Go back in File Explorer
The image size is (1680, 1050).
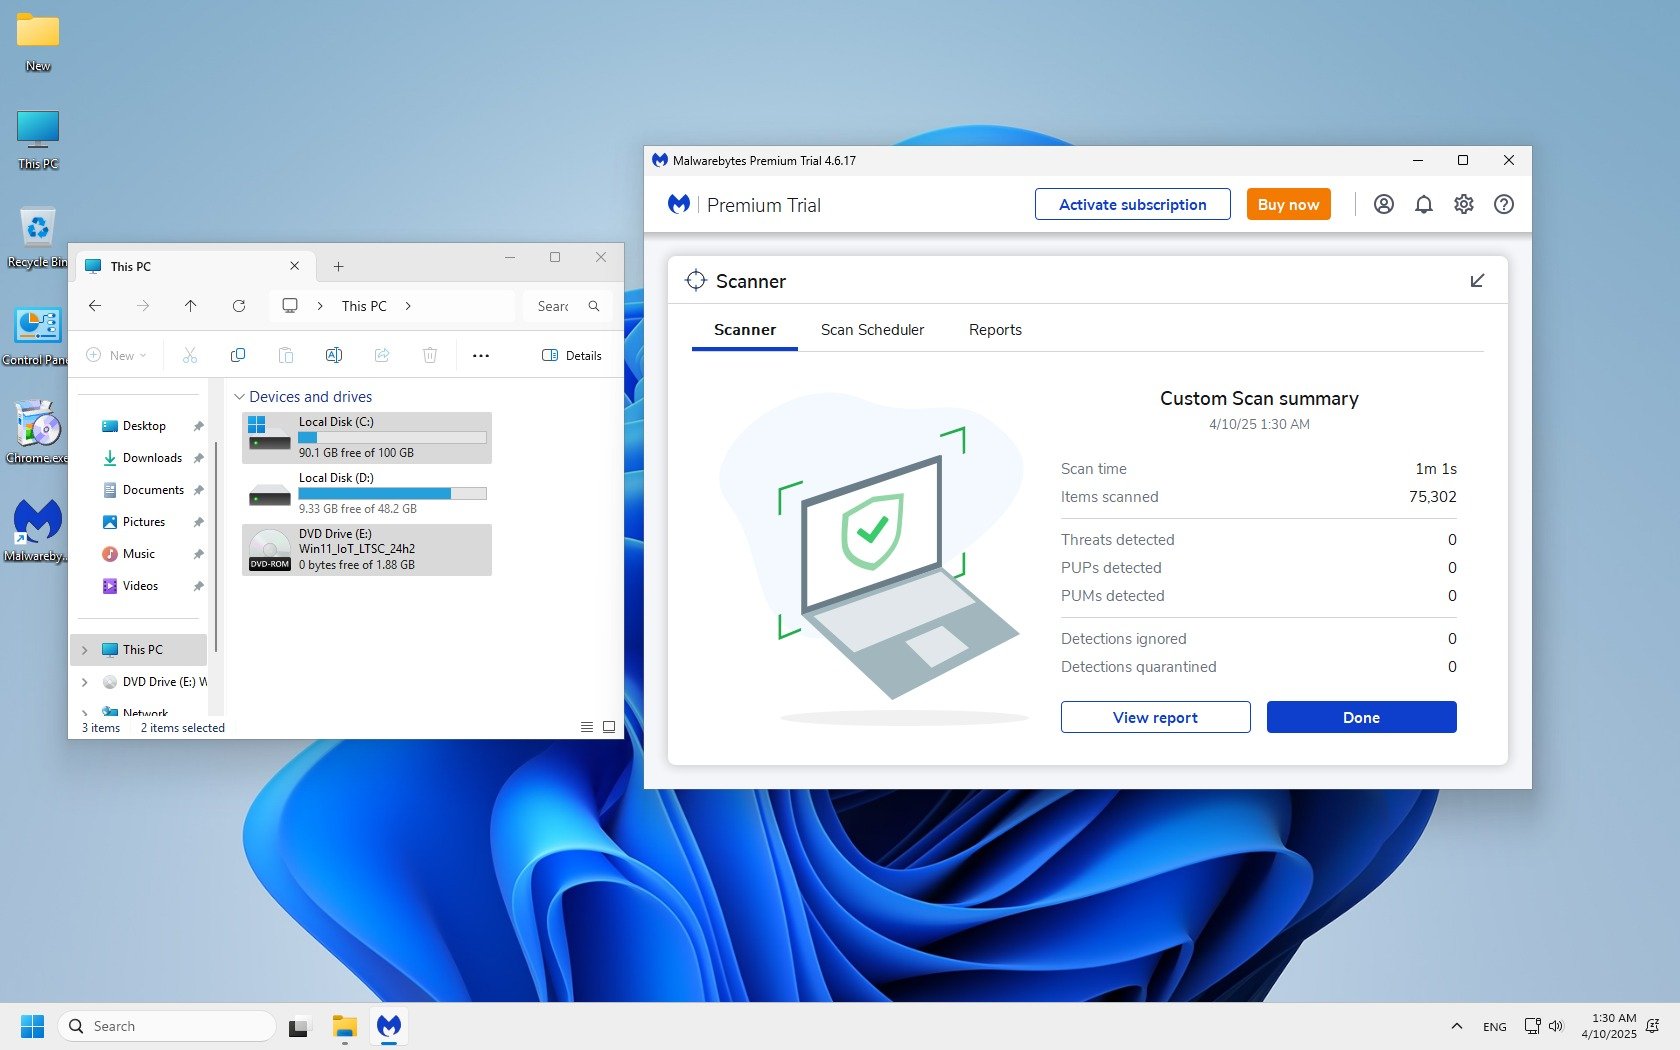tap(95, 306)
